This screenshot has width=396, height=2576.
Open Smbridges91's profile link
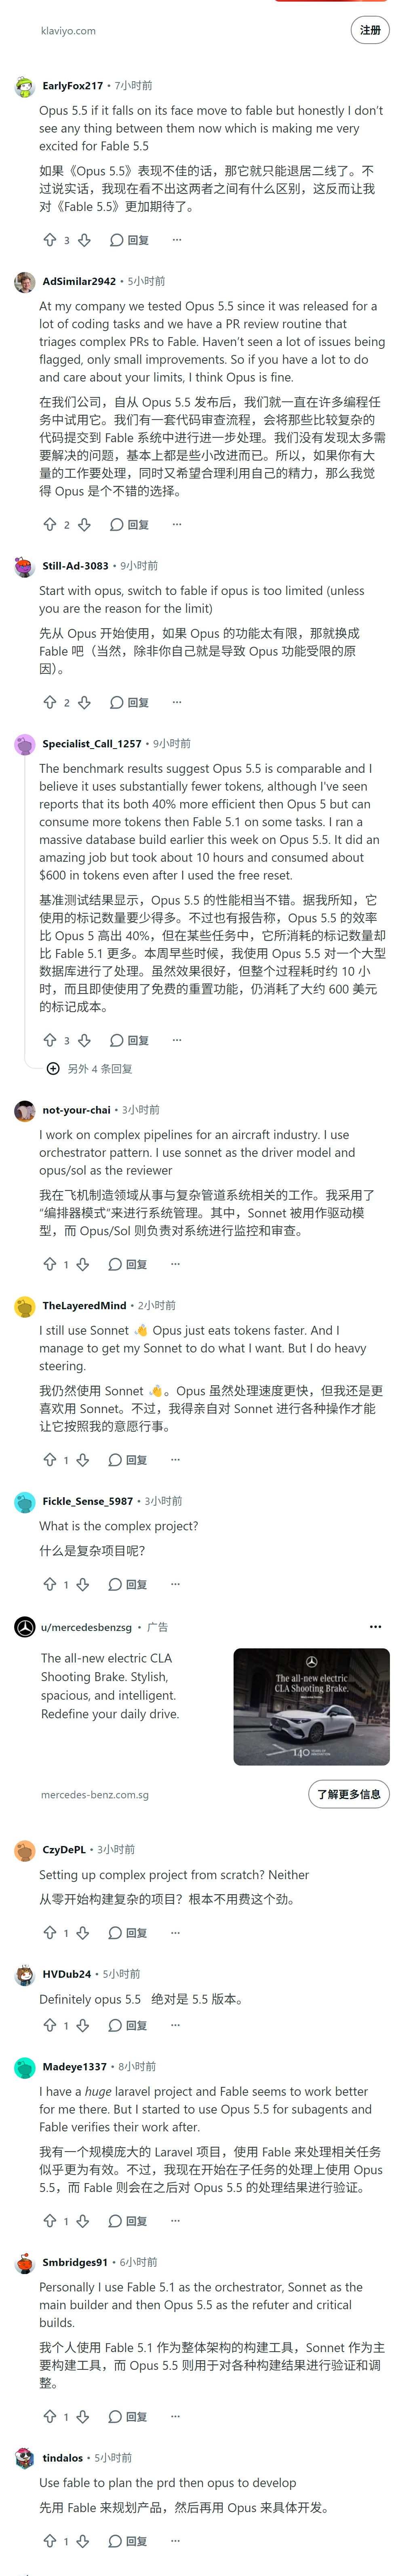[75, 2262]
